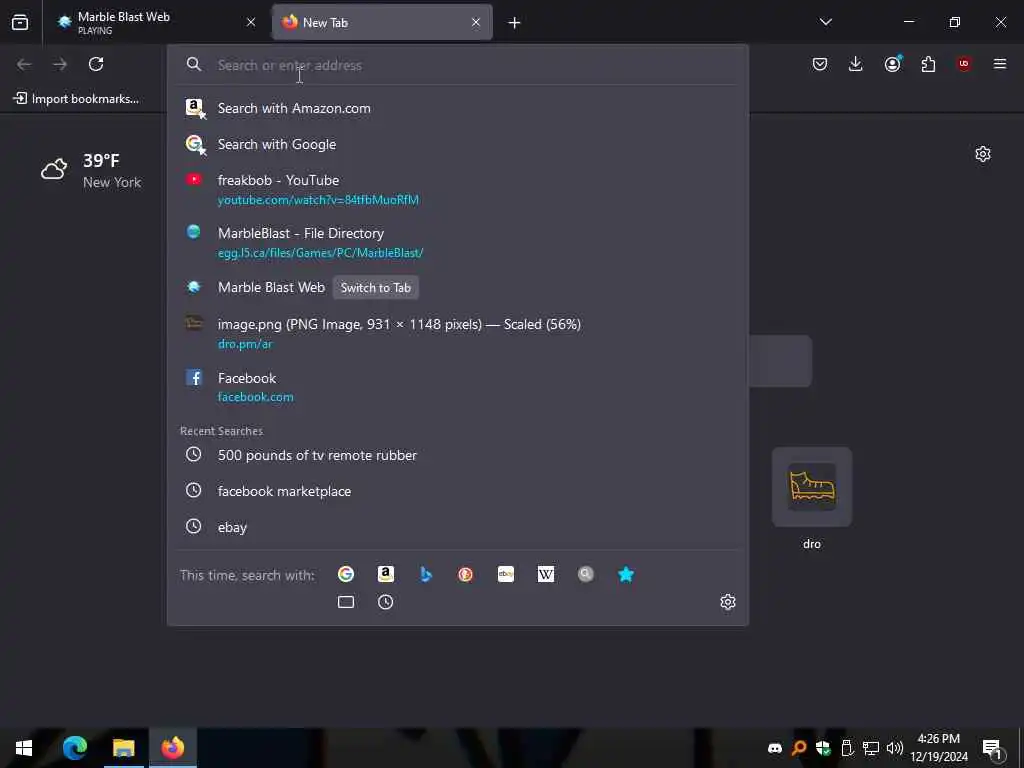This screenshot has width=1024, height=768.
Task: Open image.png dro.pm/ar suggestion
Action: [x=457, y=333]
